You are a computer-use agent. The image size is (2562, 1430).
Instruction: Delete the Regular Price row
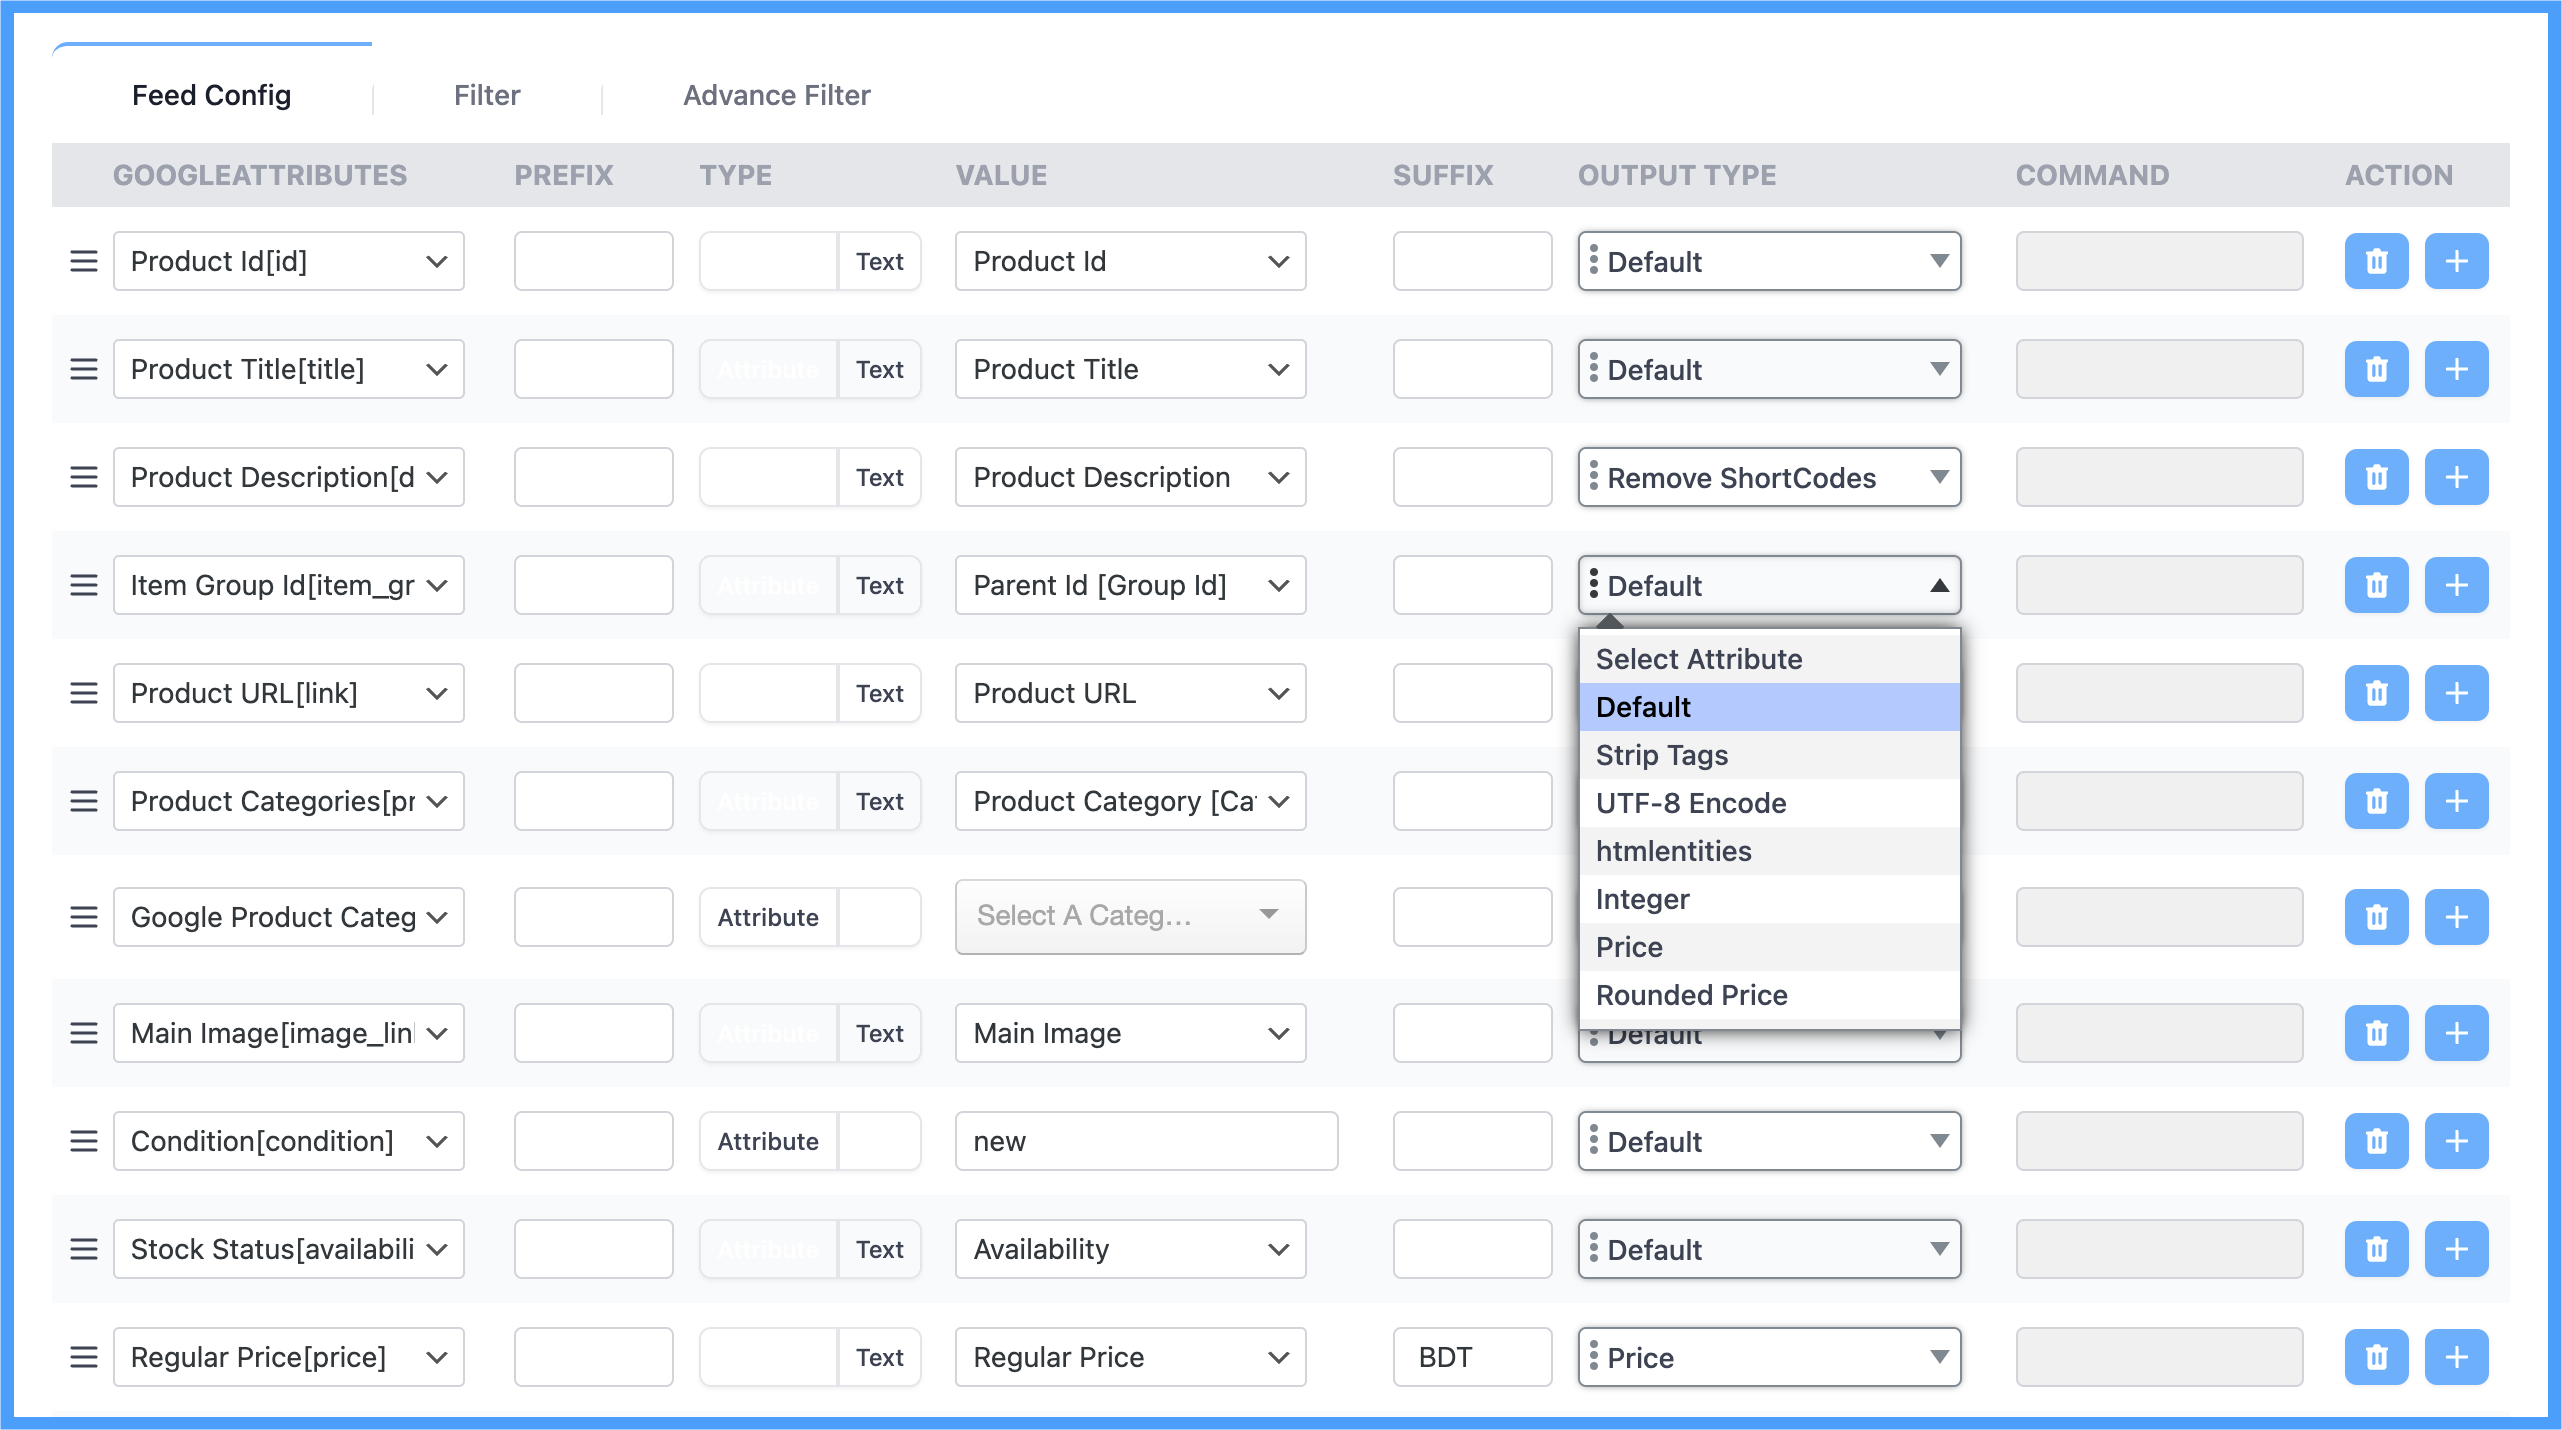click(2376, 1357)
